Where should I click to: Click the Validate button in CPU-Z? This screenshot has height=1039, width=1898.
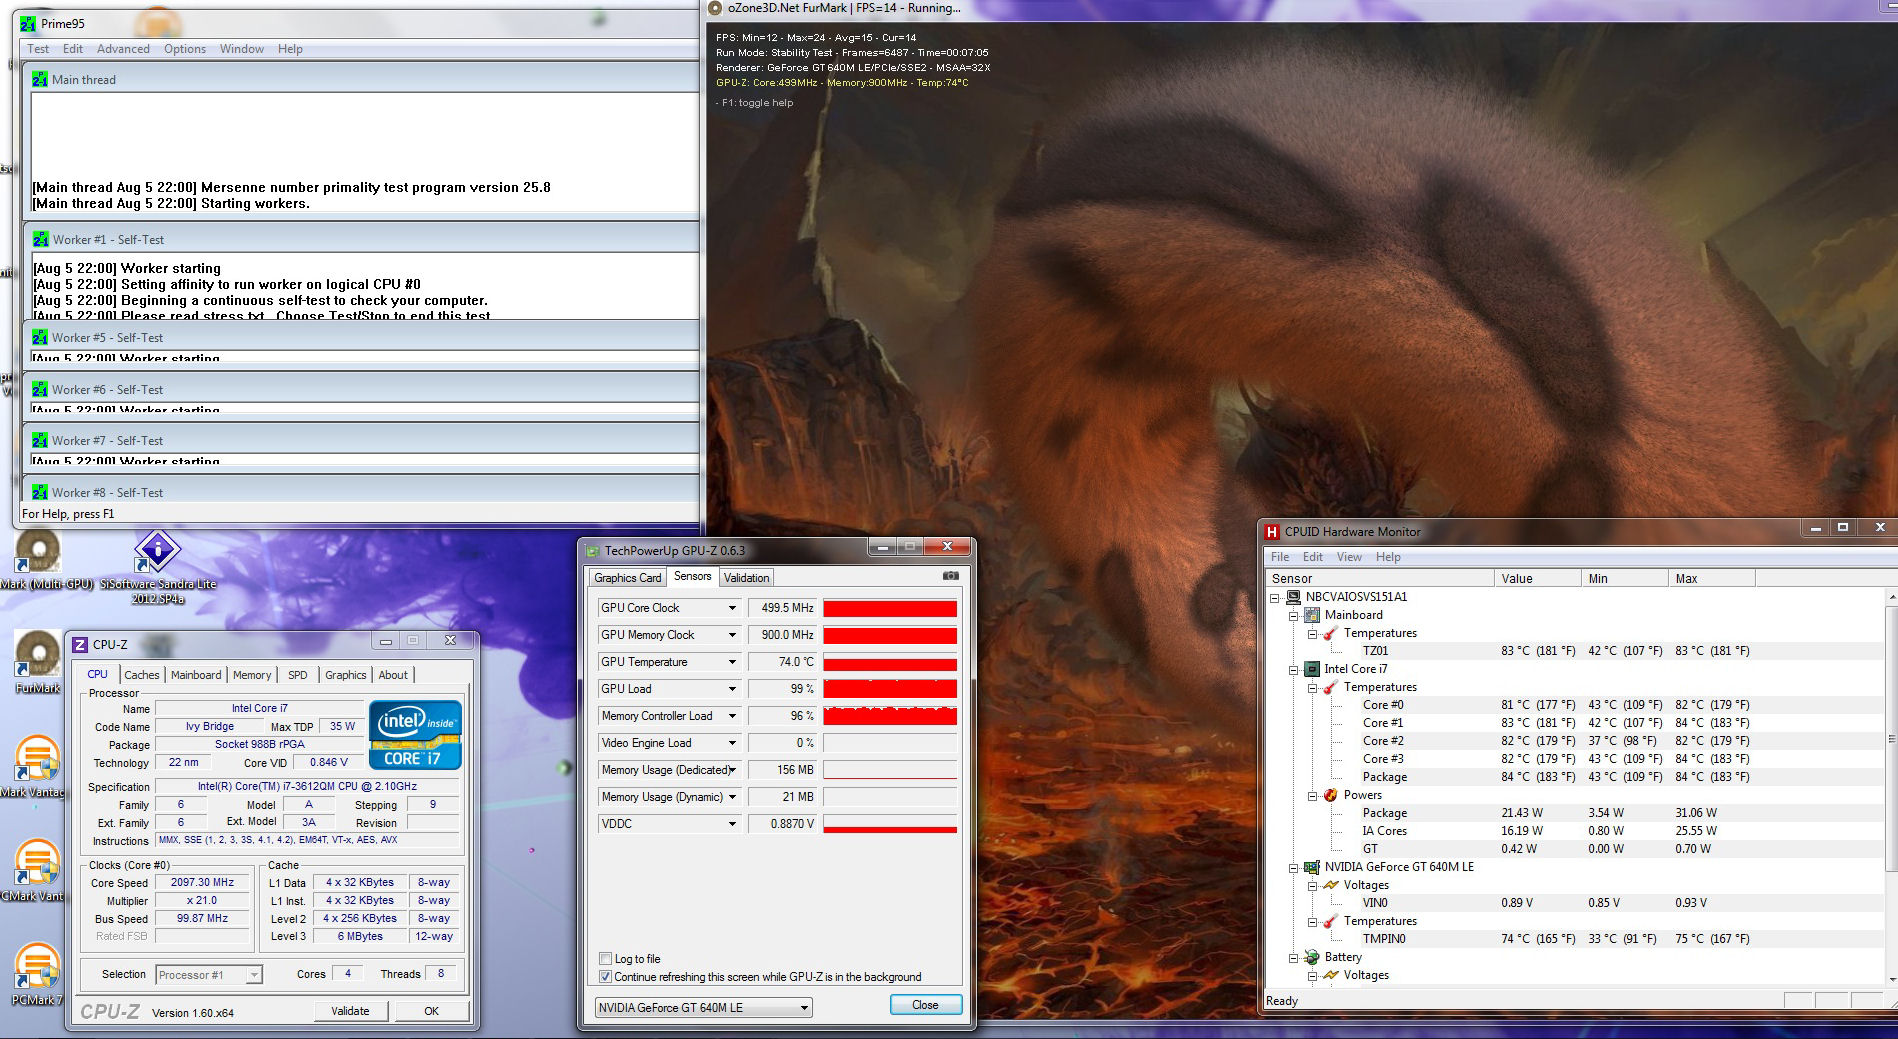pyautogui.click(x=350, y=1011)
